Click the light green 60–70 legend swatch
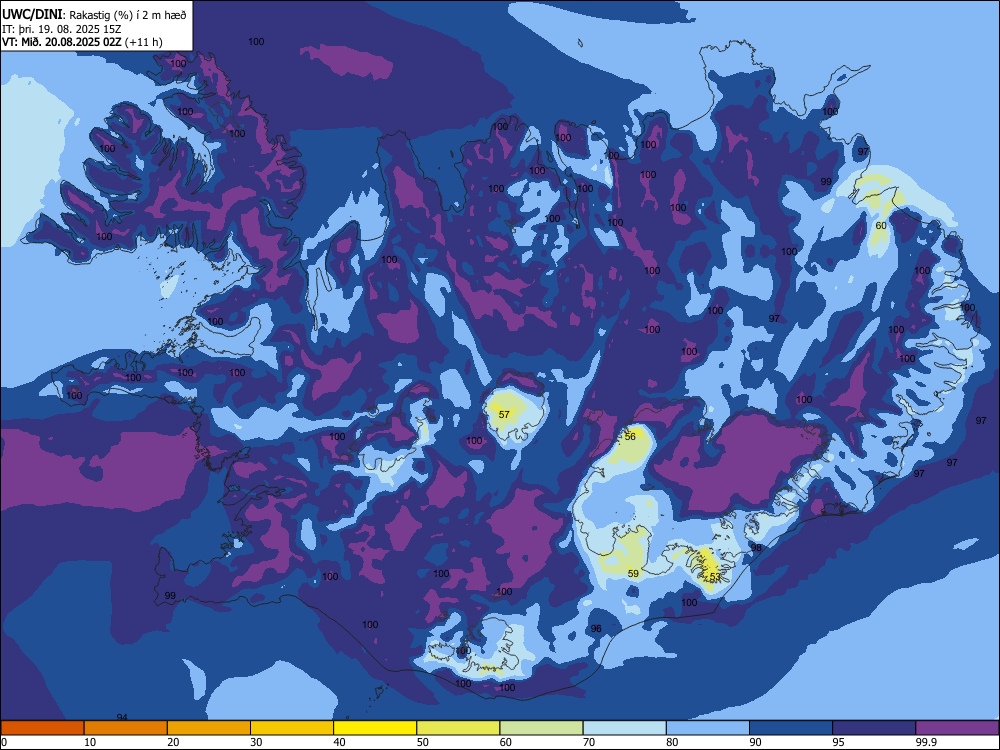This screenshot has width=1000, height=750. (541, 728)
